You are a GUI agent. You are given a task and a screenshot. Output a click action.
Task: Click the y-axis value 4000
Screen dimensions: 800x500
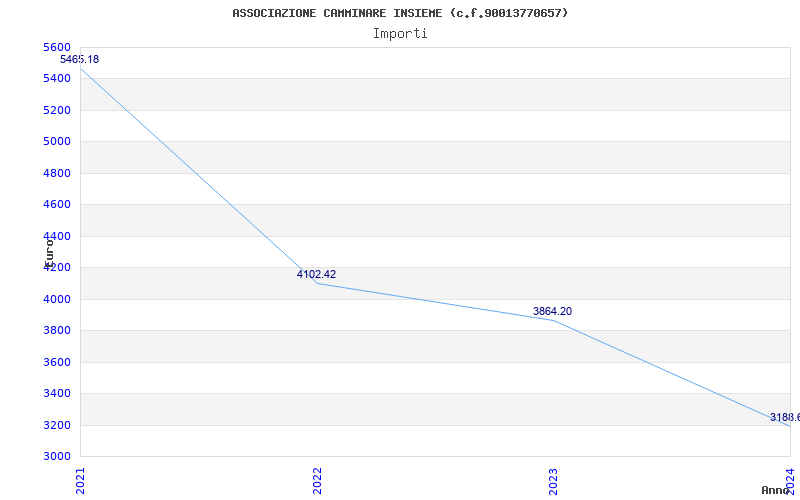[x=57, y=299]
